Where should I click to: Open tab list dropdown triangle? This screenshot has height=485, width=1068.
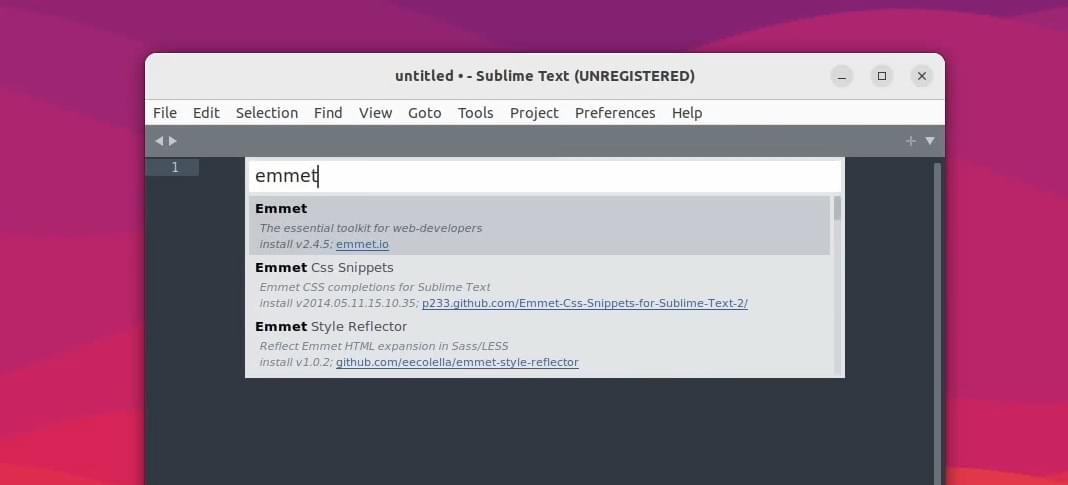click(x=930, y=141)
